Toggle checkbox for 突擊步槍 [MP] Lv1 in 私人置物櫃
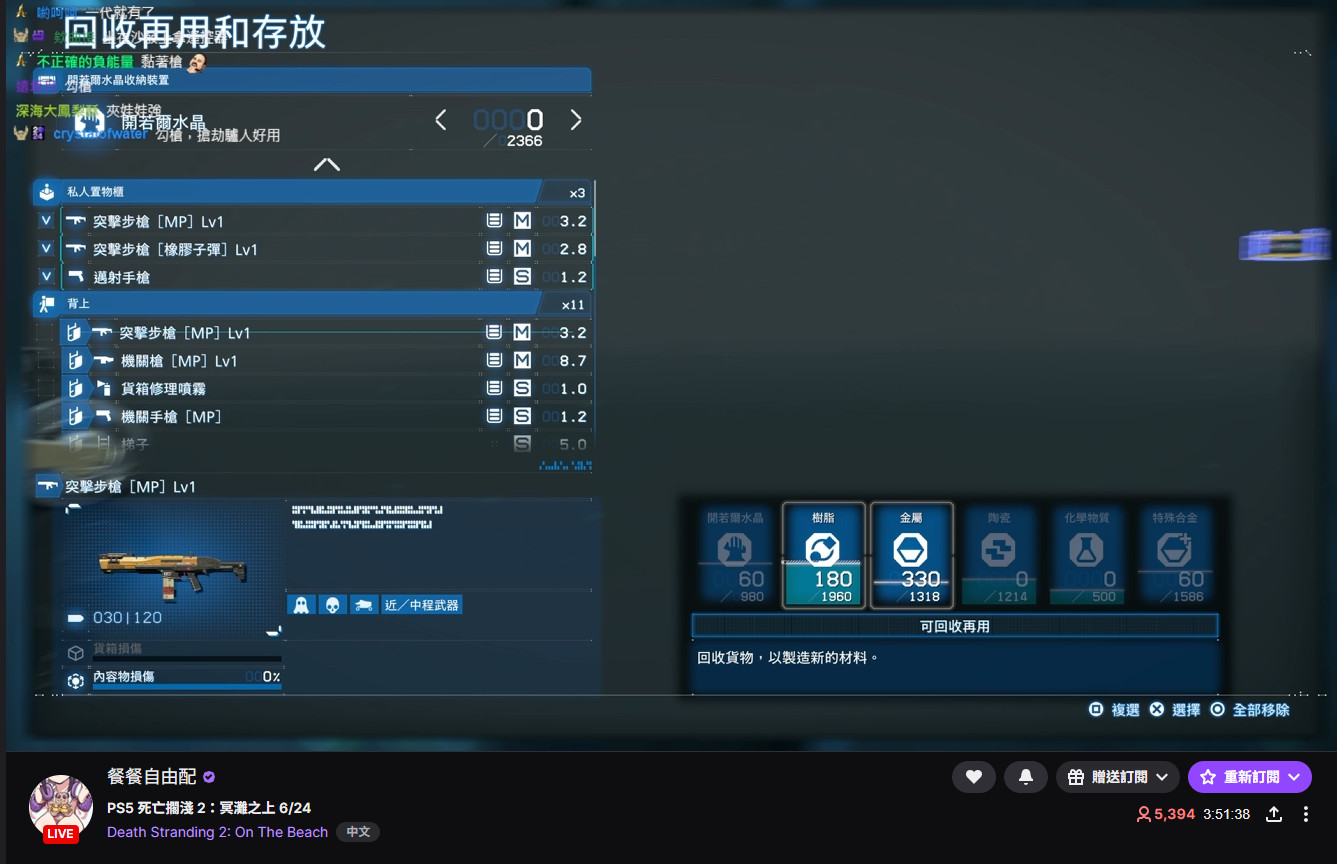This screenshot has width=1337, height=864. pyautogui.click(x=46, y=221)
